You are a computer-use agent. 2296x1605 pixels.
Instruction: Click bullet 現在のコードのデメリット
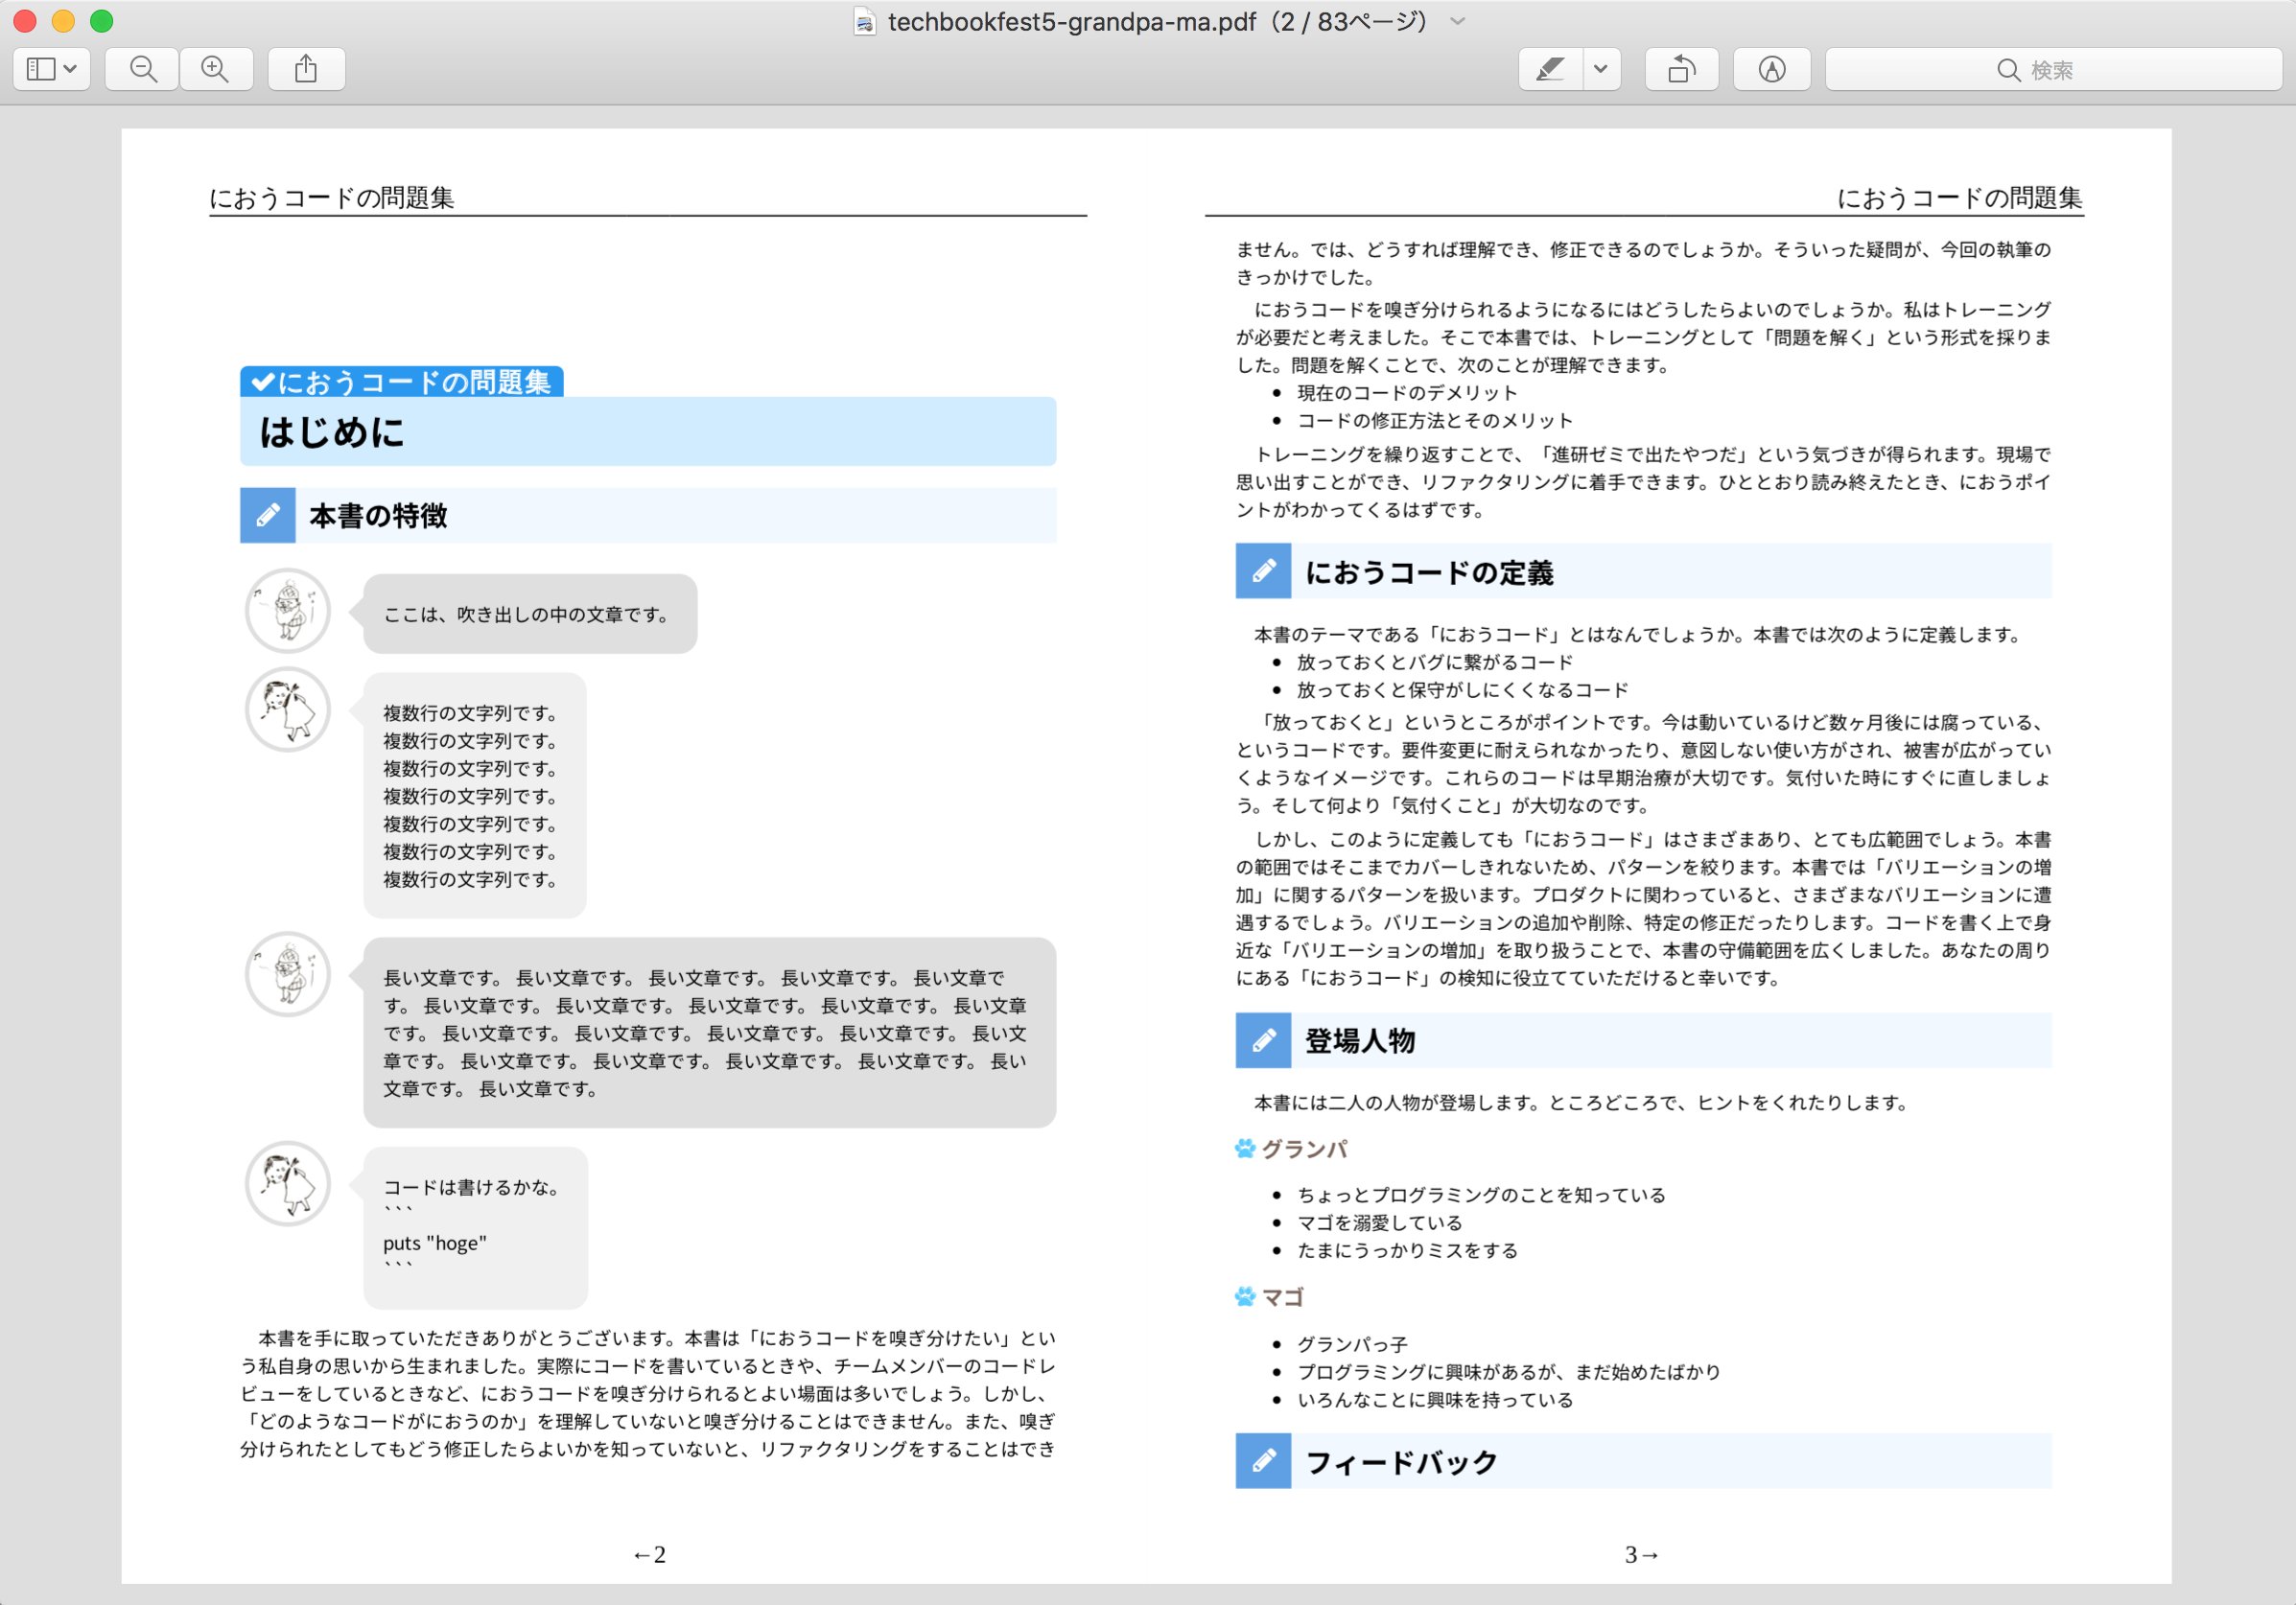pos(1407,393)
